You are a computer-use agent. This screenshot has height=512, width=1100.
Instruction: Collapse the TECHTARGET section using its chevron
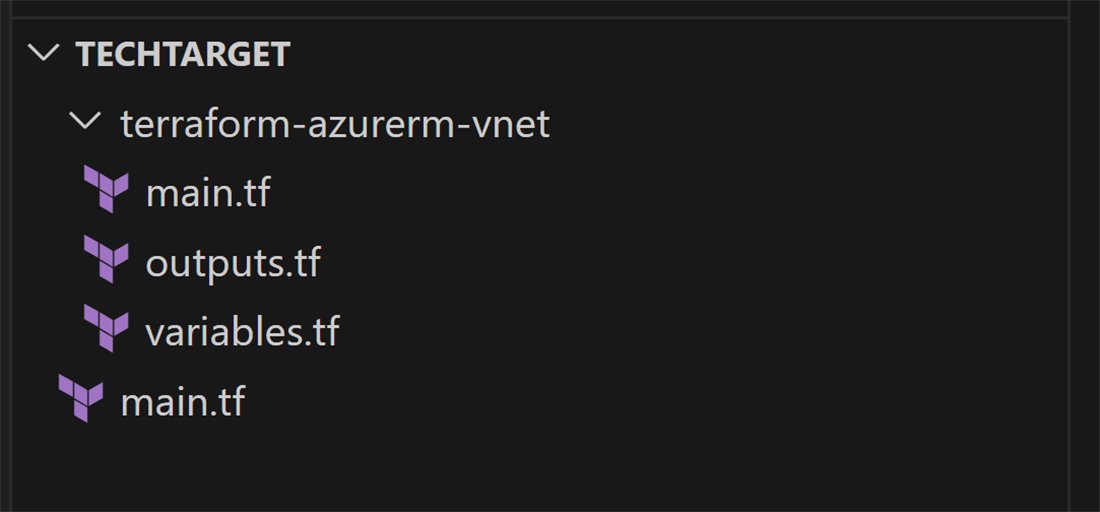44,53
